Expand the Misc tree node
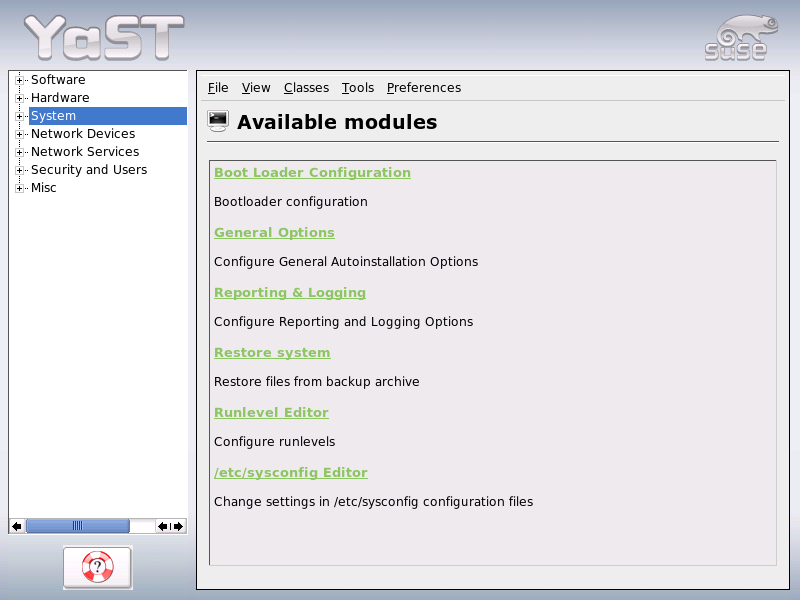The image size is (800, 600). (x=19, y=188)
